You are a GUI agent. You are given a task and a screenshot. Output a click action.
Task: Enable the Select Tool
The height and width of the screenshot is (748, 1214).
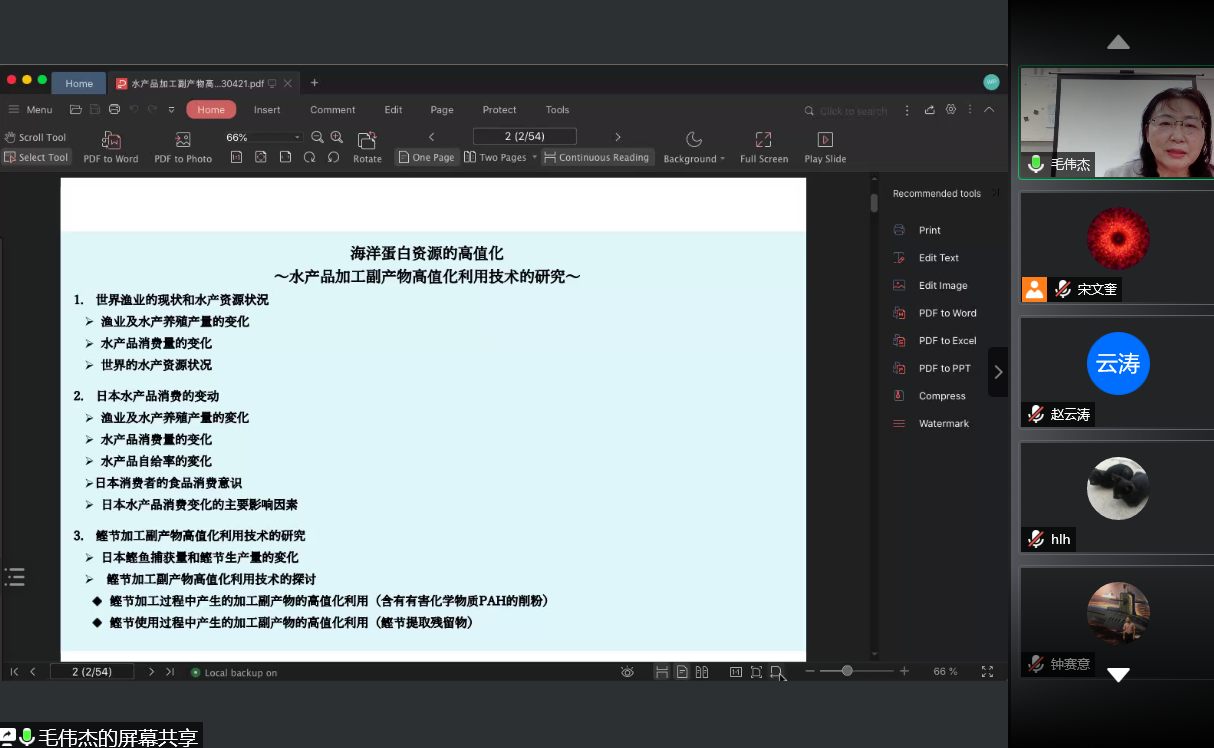[36, 158]
